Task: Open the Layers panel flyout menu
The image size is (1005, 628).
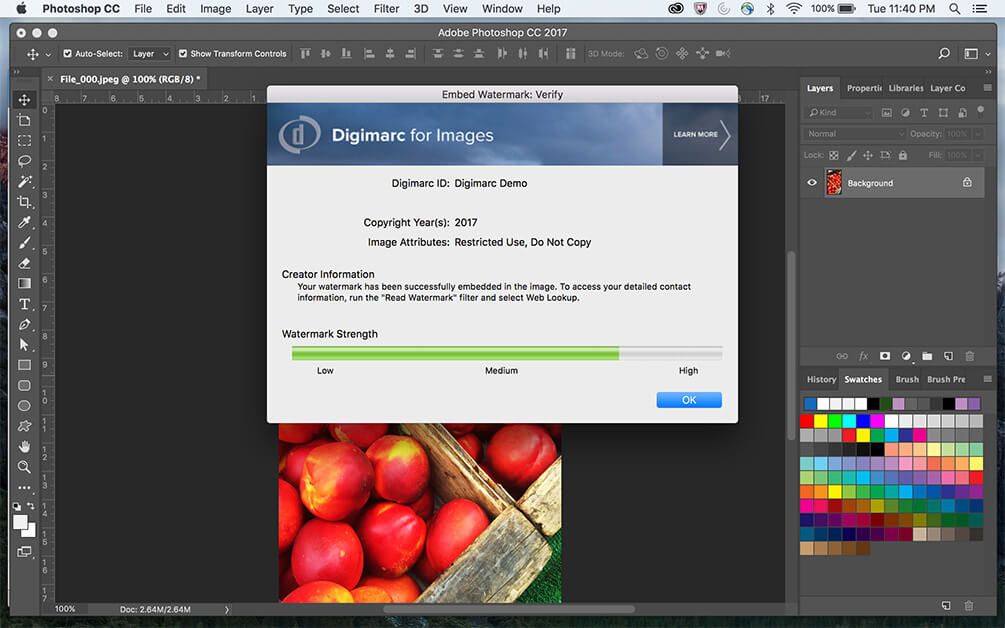Action: (988, 88)
